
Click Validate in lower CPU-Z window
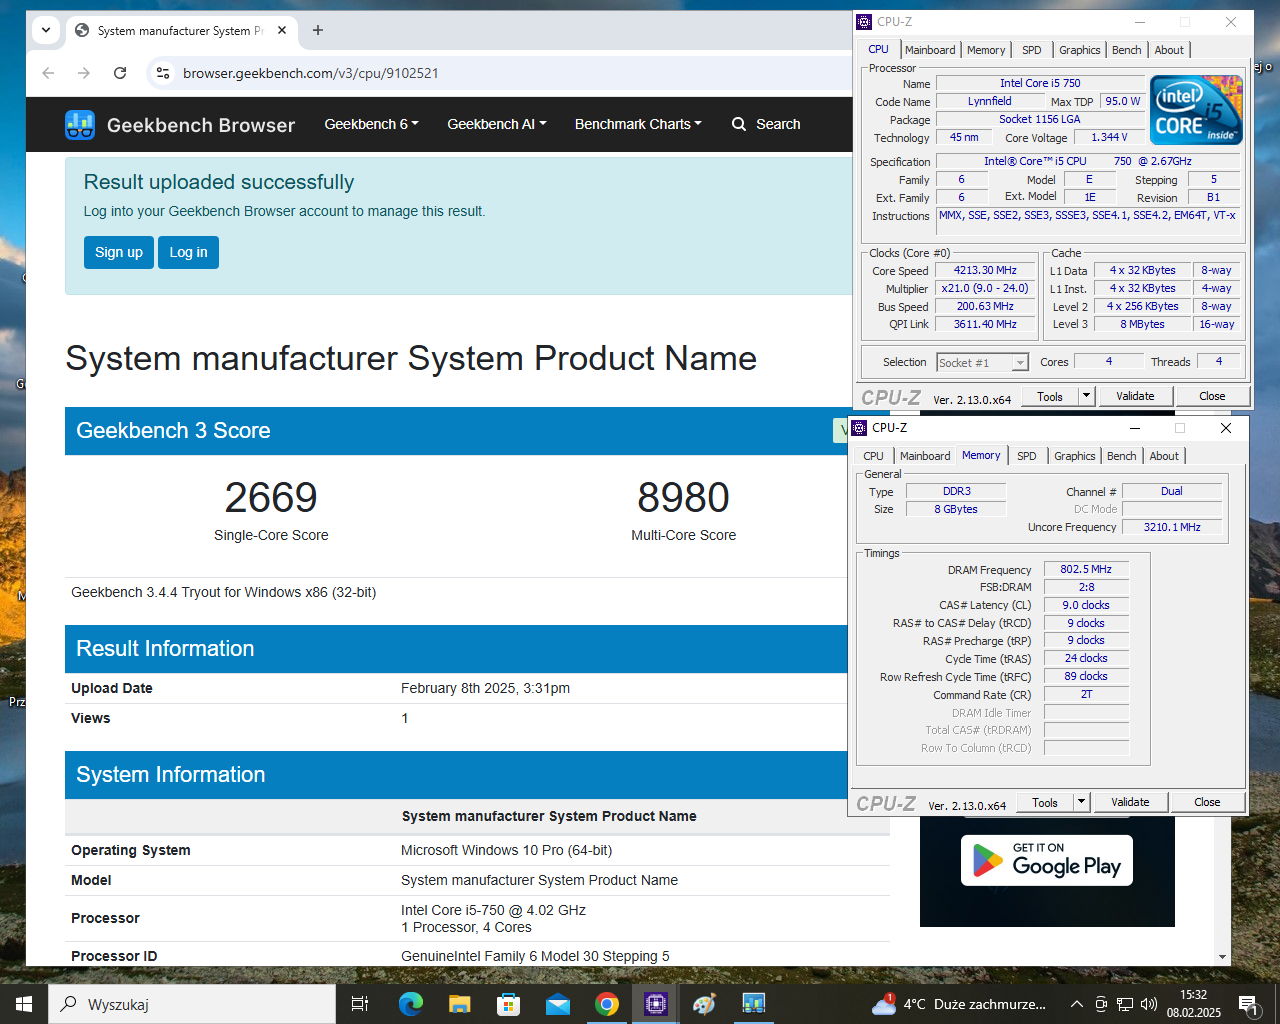(1130, 802)
